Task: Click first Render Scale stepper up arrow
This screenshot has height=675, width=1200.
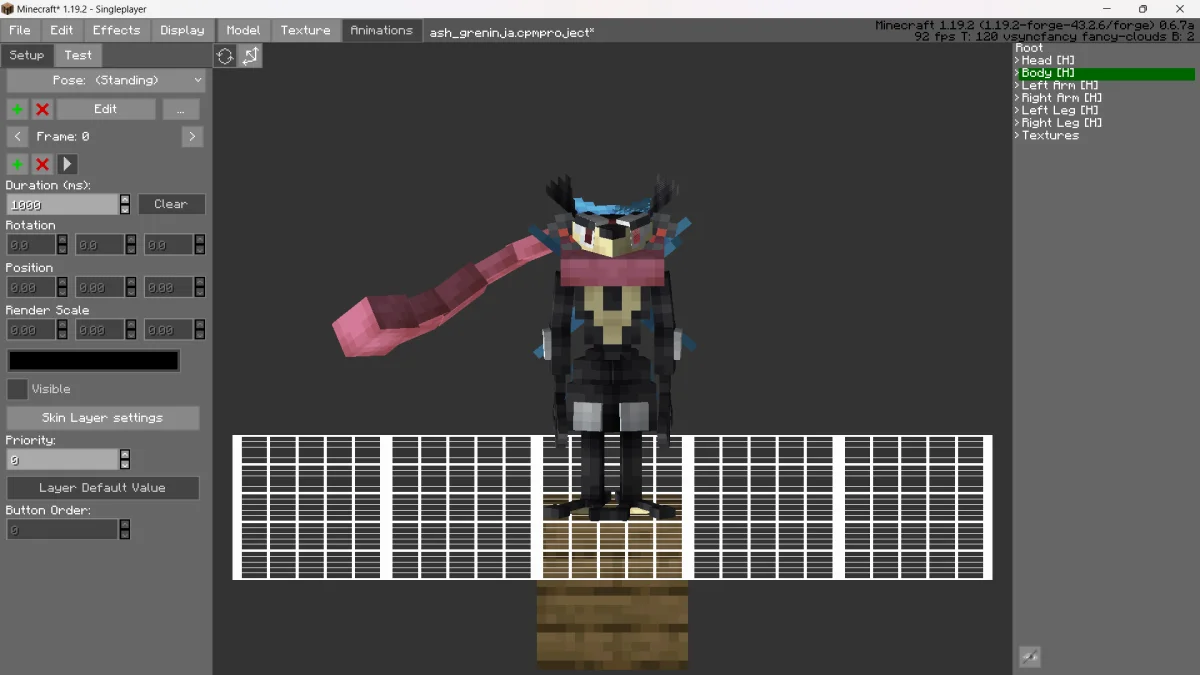Action: point(62,324)
